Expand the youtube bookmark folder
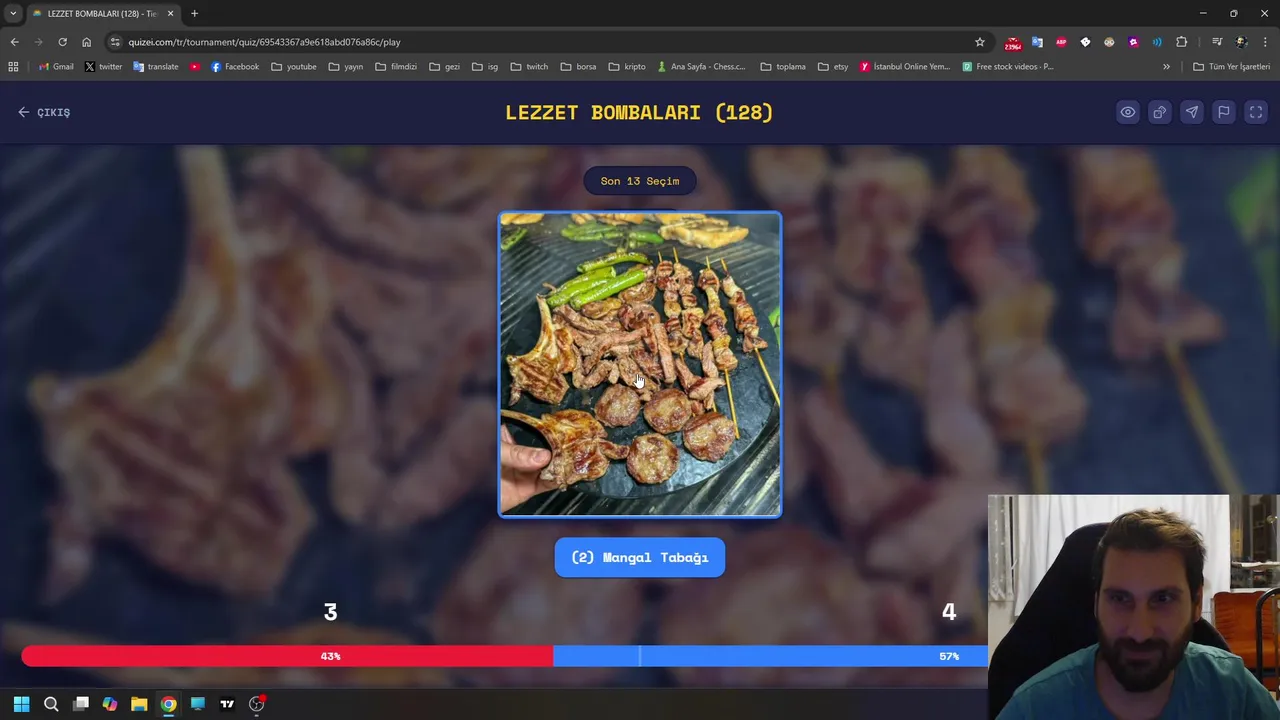The height and width of the screenshot is (720, 1280). [x=293, y=67]
